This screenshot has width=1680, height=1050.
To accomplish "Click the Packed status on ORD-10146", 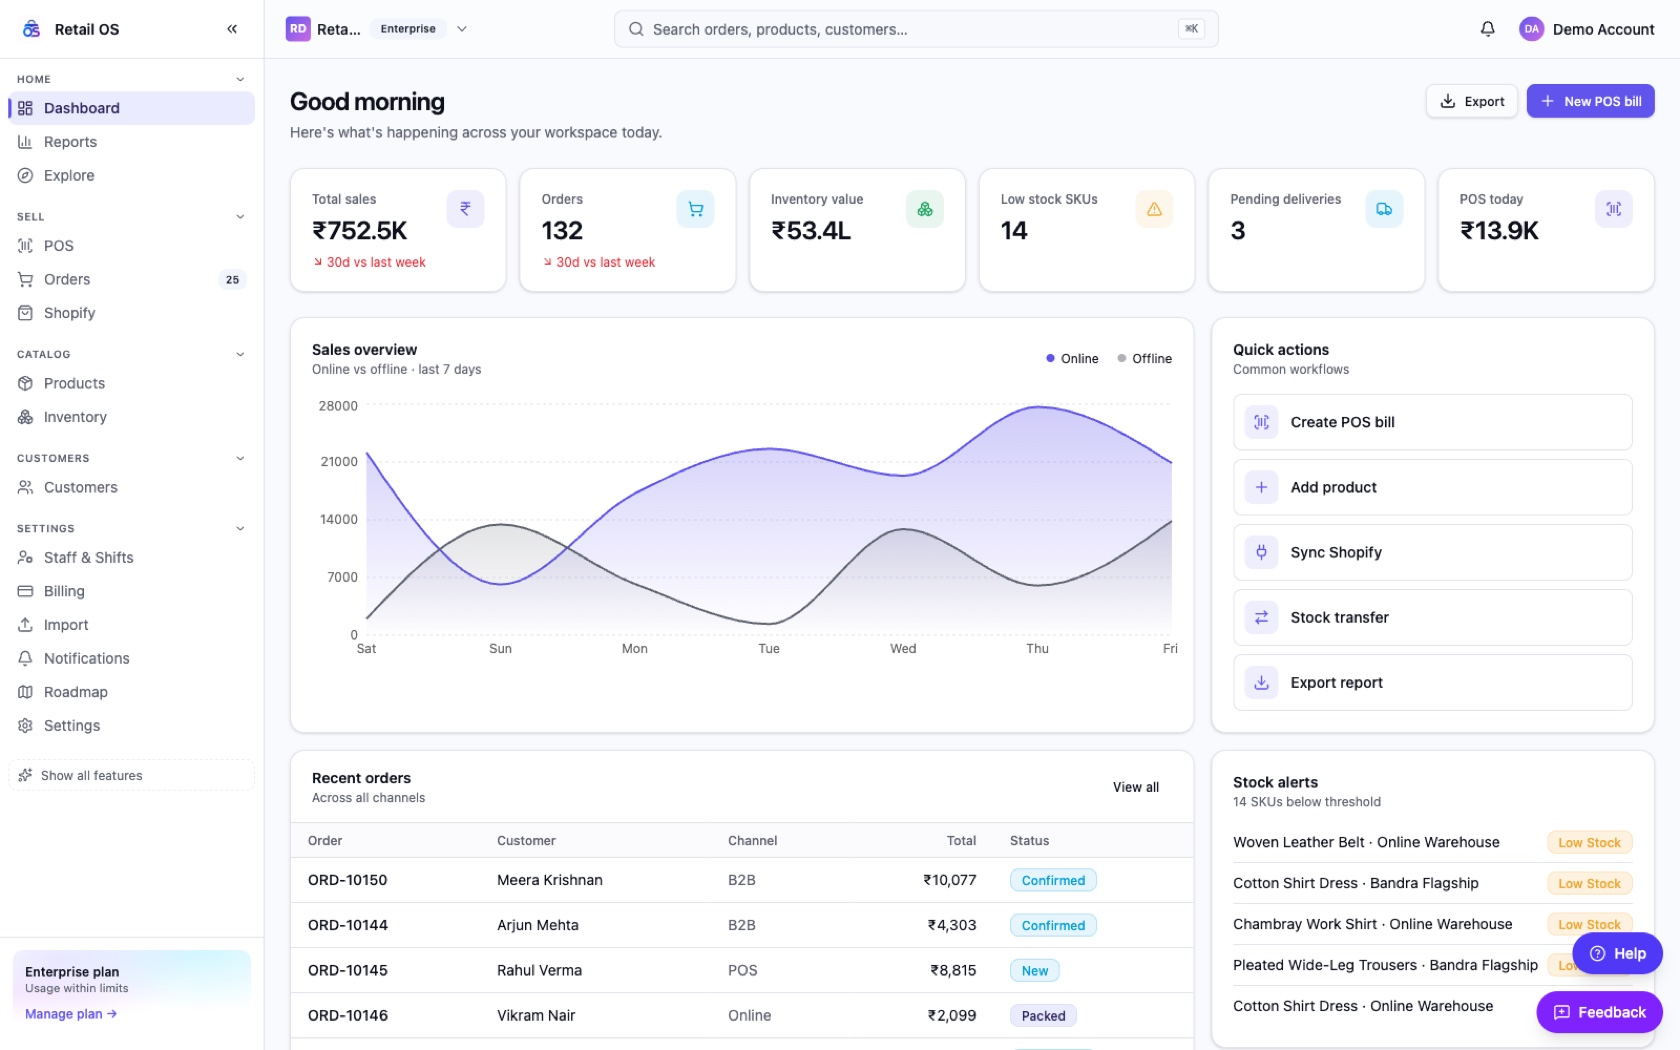I will tap(1043, 1015).
